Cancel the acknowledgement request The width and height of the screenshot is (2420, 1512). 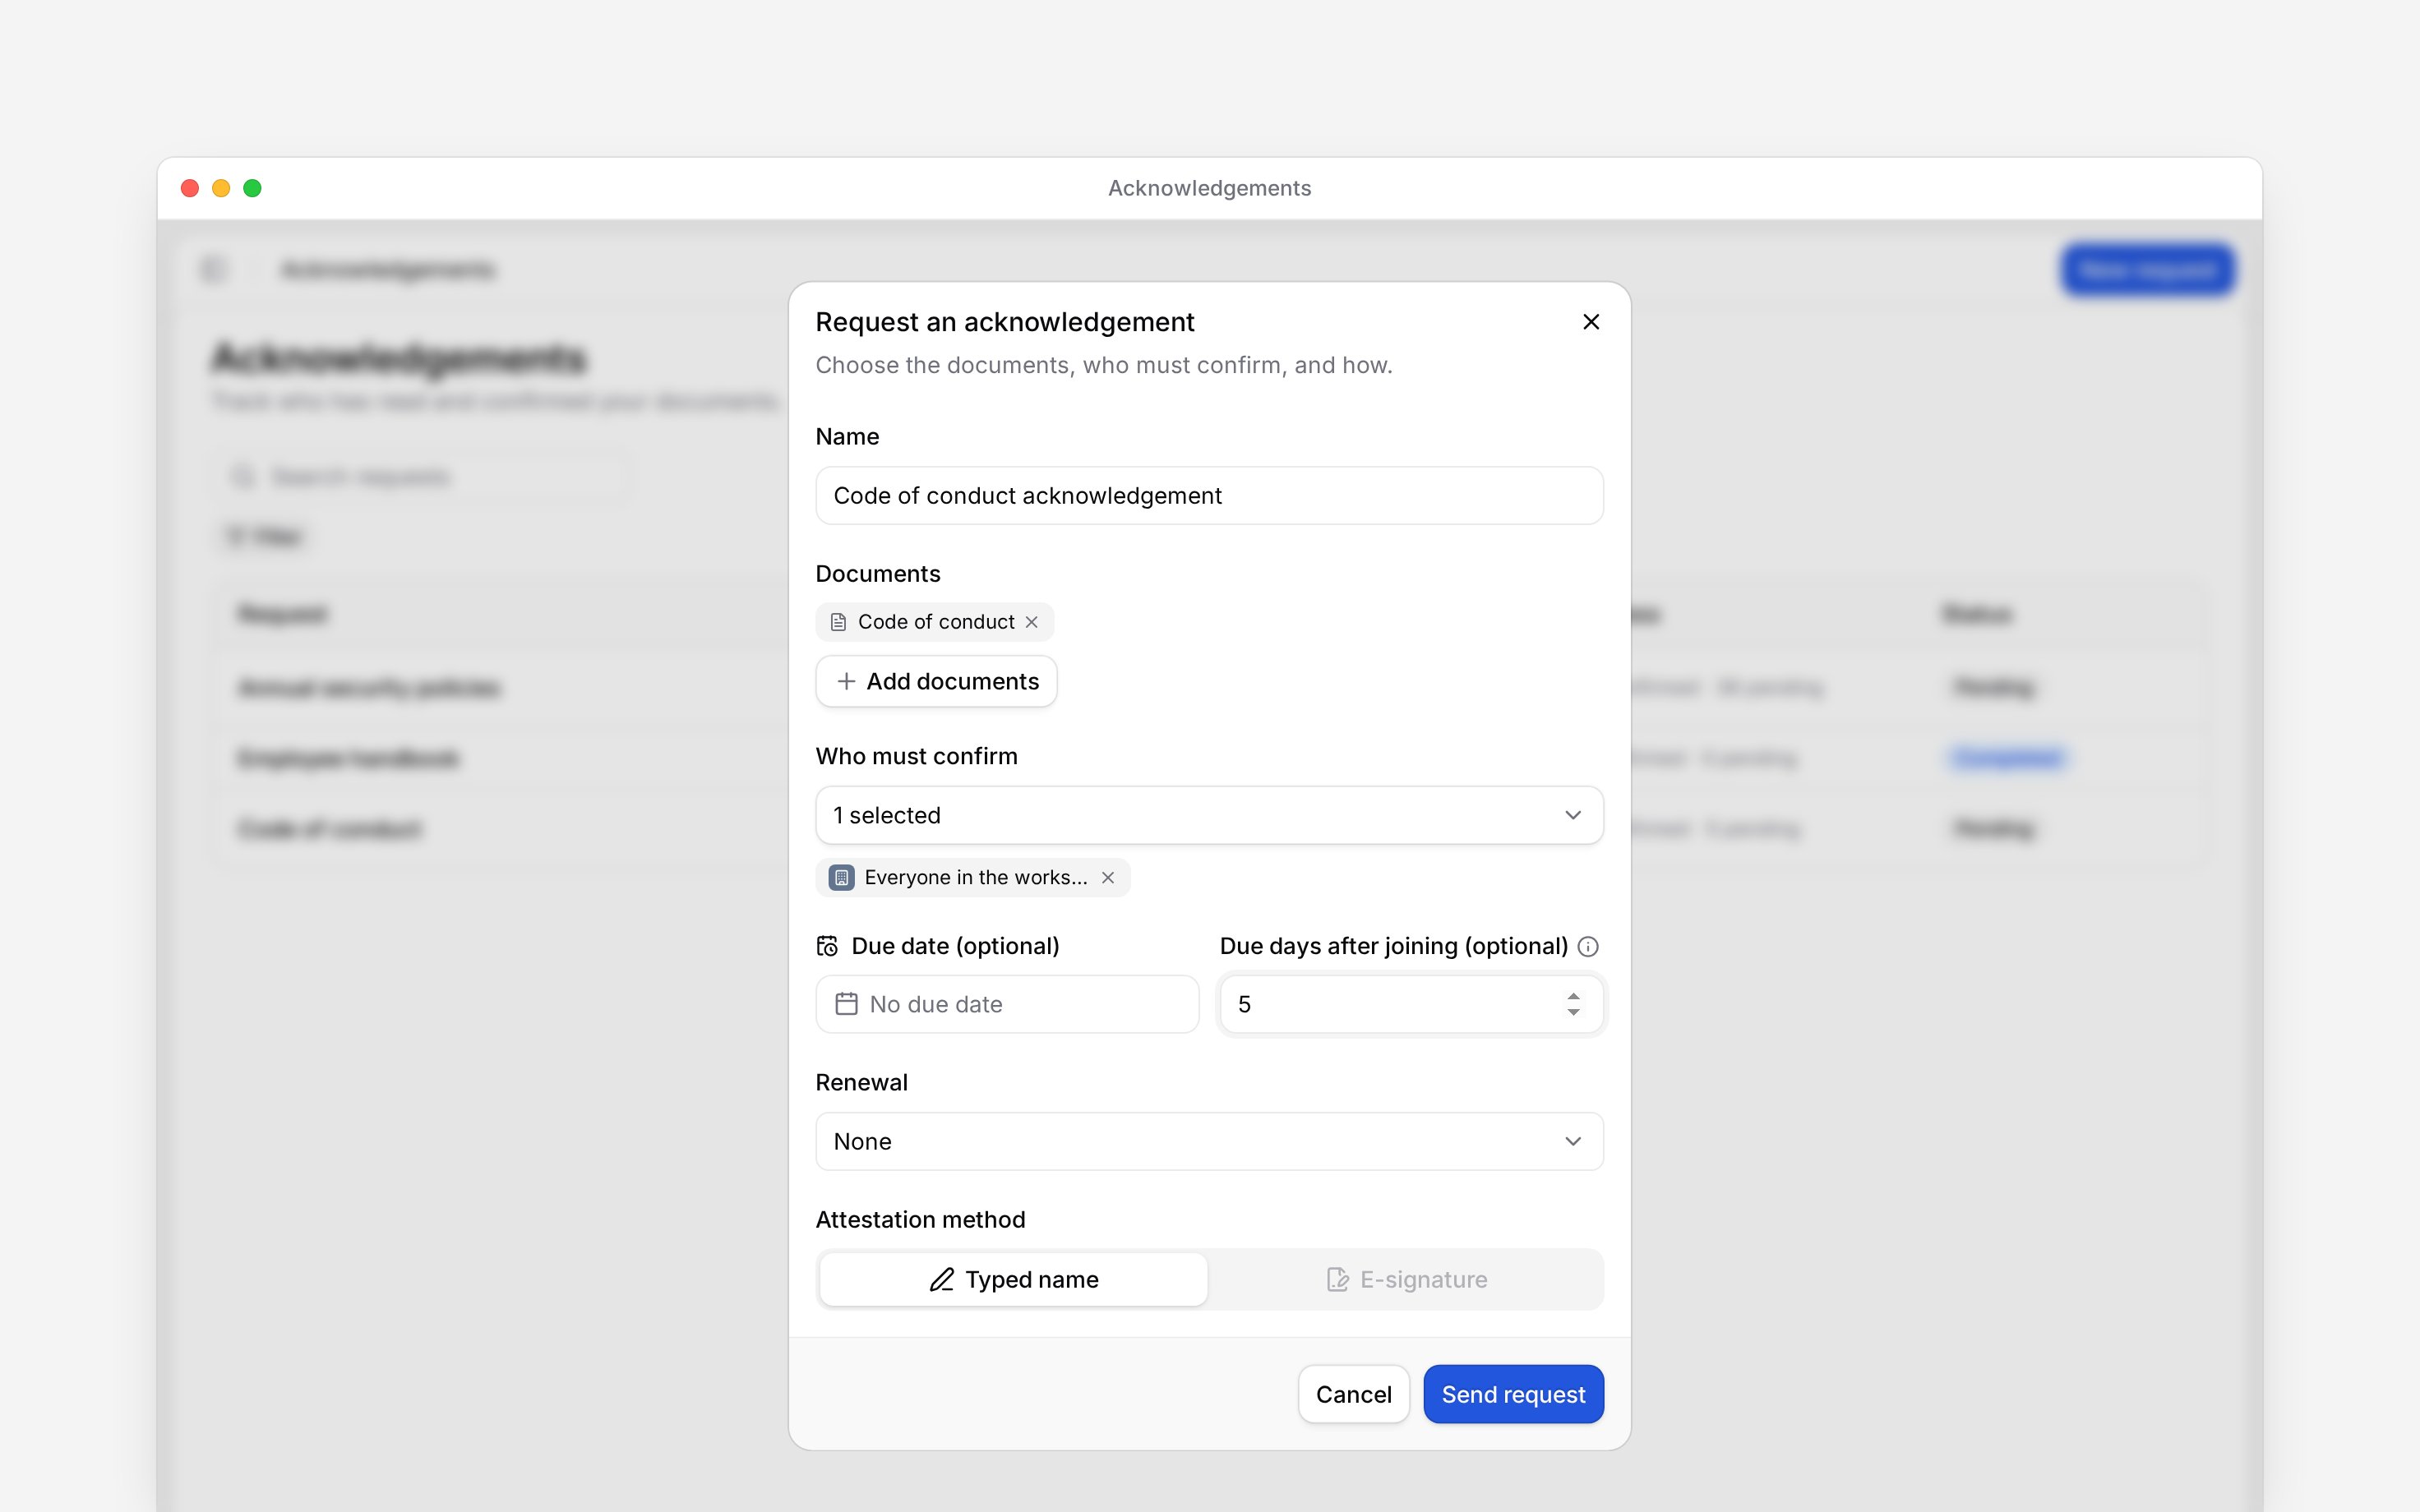(x=1353, y=1394)
